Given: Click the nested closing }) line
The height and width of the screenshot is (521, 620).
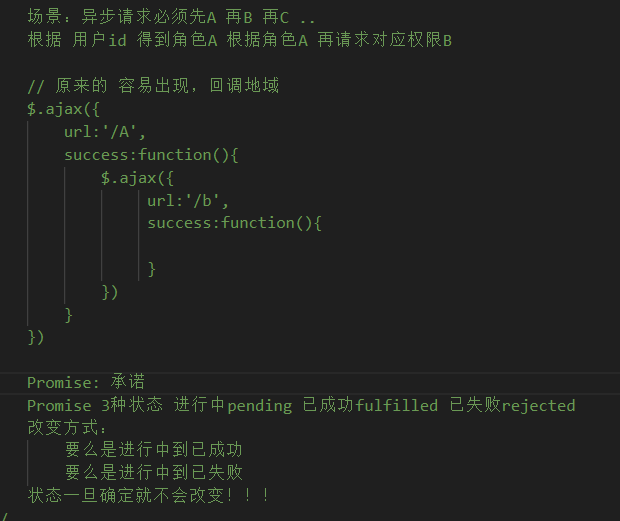Looking at the screenshot, I should click(x=110, y=292).
